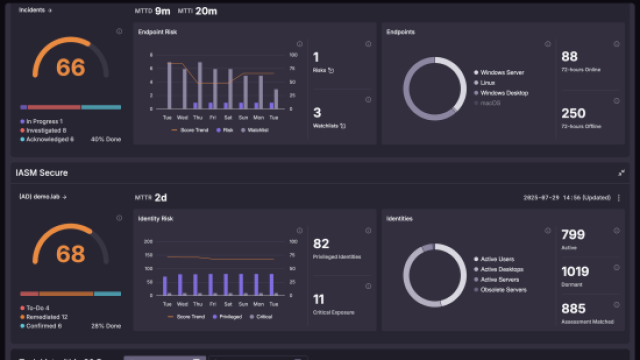Toggle Linux in Endpoints legend
Screen dimensions: 640x360
[484, 83]
